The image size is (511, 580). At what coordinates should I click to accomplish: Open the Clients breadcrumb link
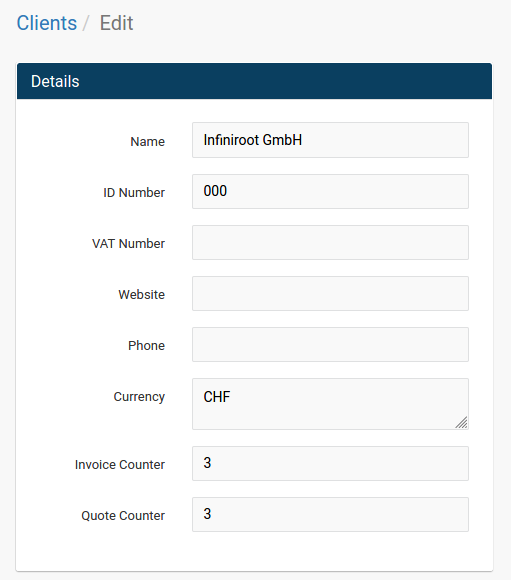click(x=47, y=23)
